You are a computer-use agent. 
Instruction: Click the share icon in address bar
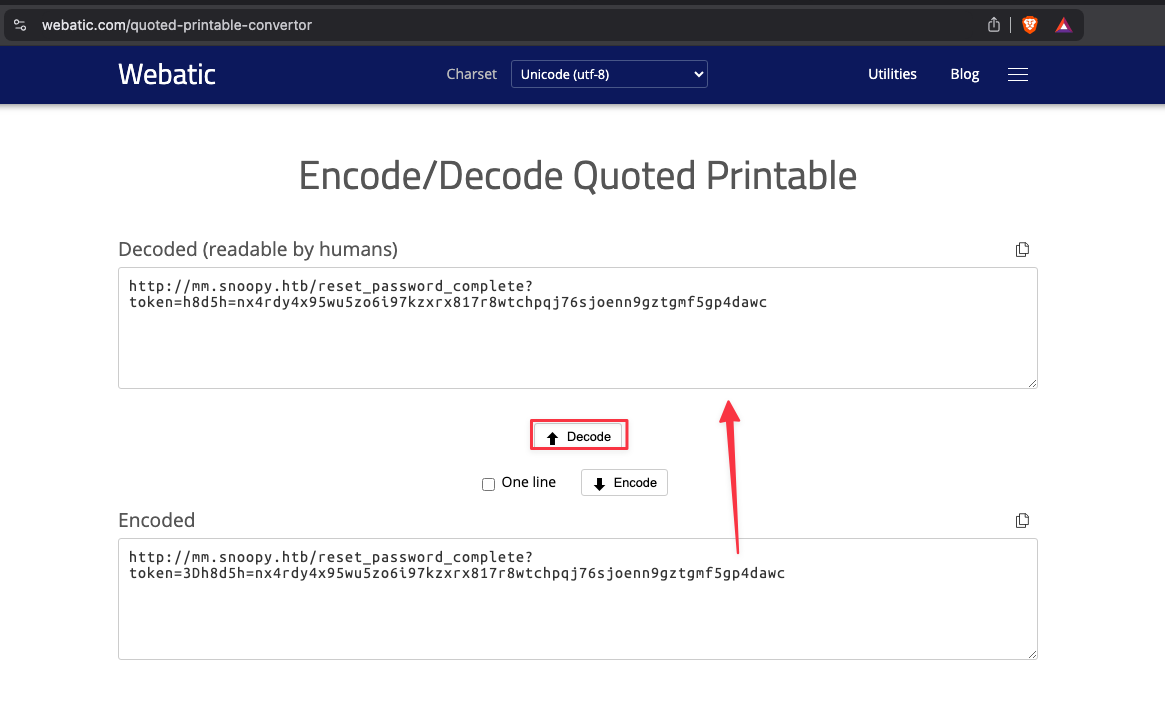(x=993, y=25)
